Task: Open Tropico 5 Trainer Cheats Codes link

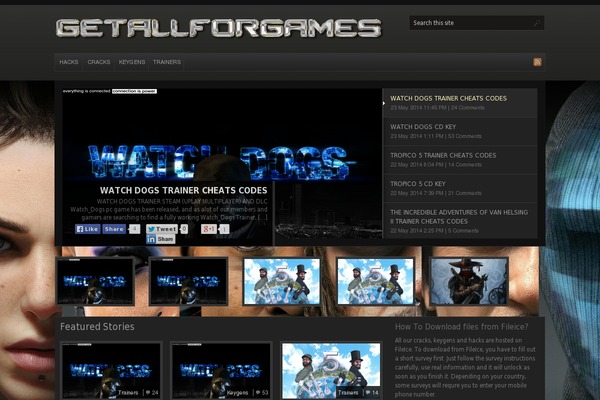Action: (x=443, y=155)
